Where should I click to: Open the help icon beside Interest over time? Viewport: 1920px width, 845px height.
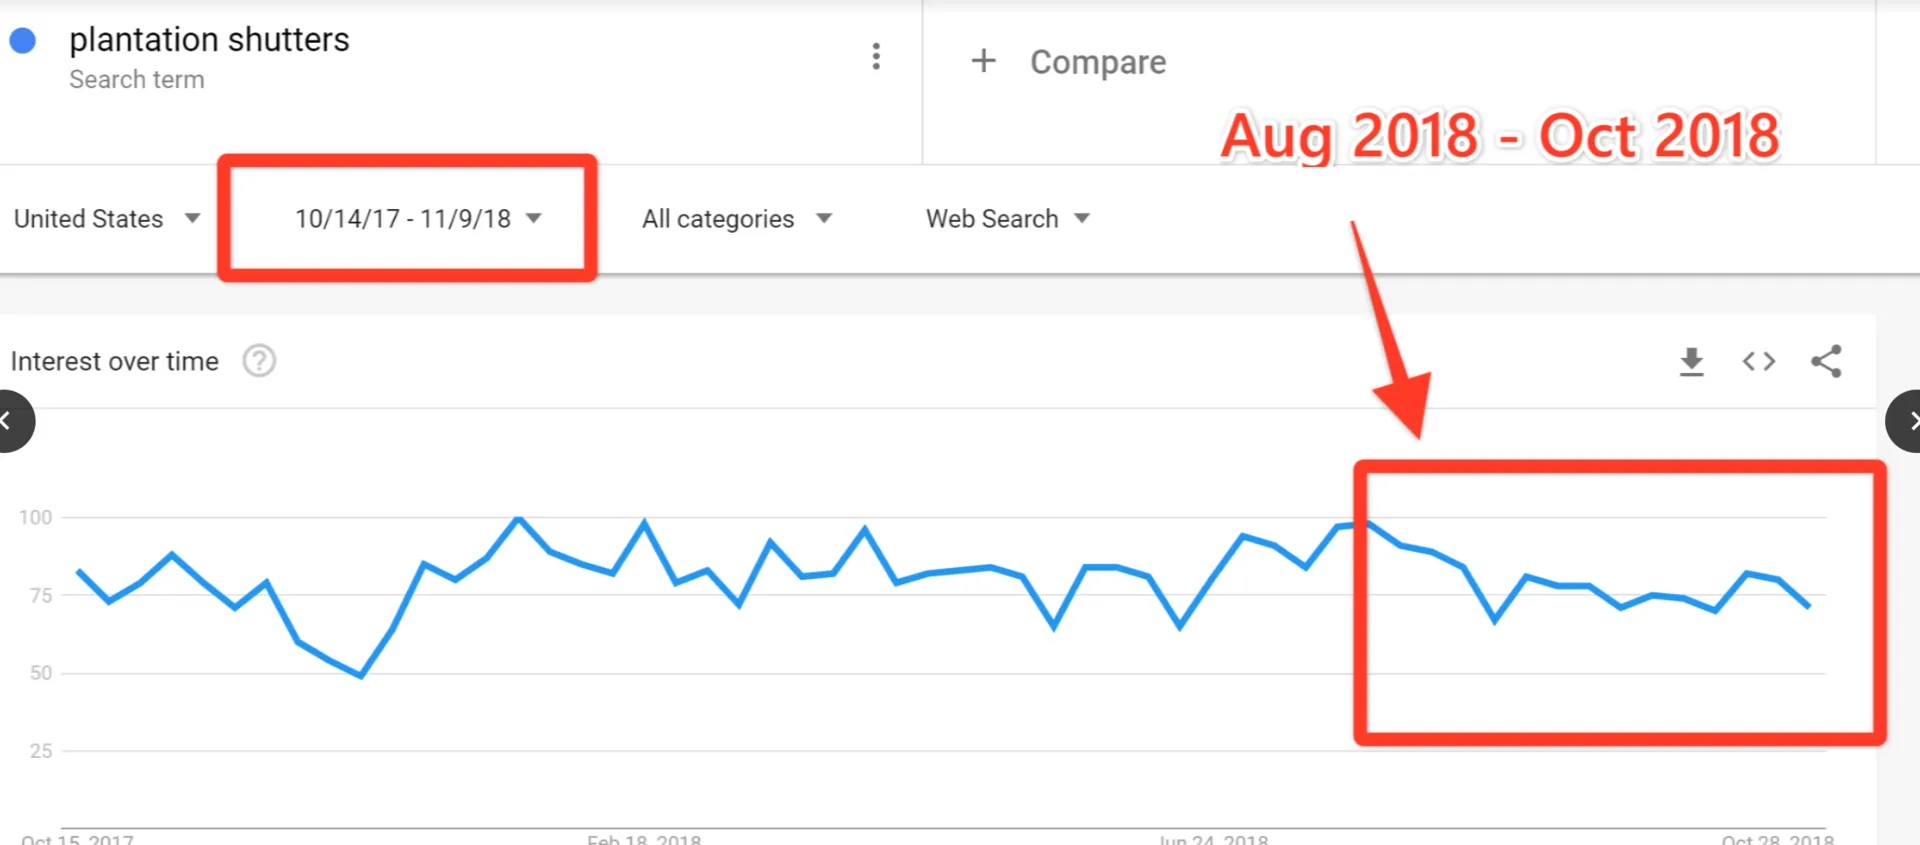click(259, 361)
